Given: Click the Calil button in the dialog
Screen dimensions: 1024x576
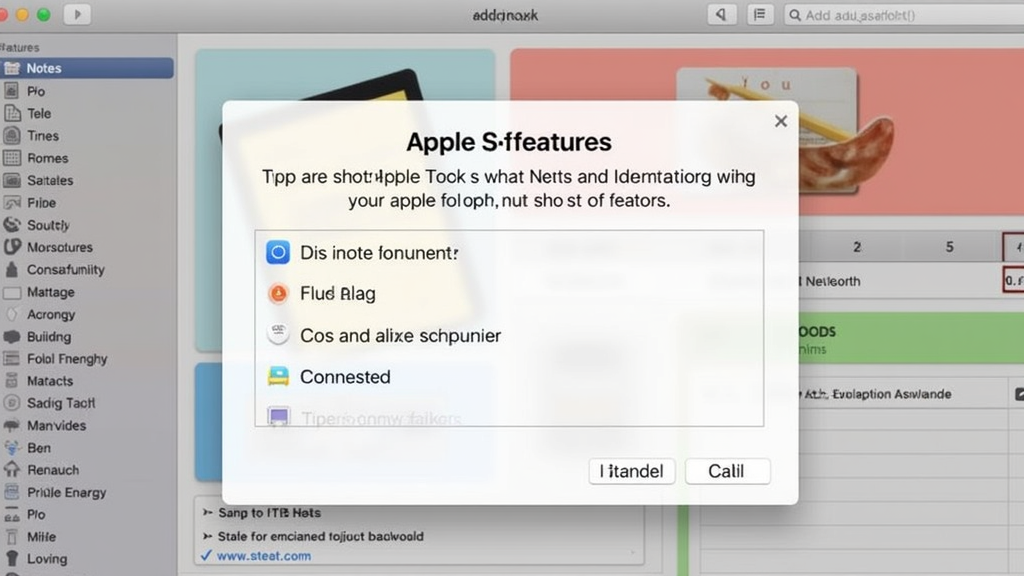Looking at the screenshot, I should [727, 471].
